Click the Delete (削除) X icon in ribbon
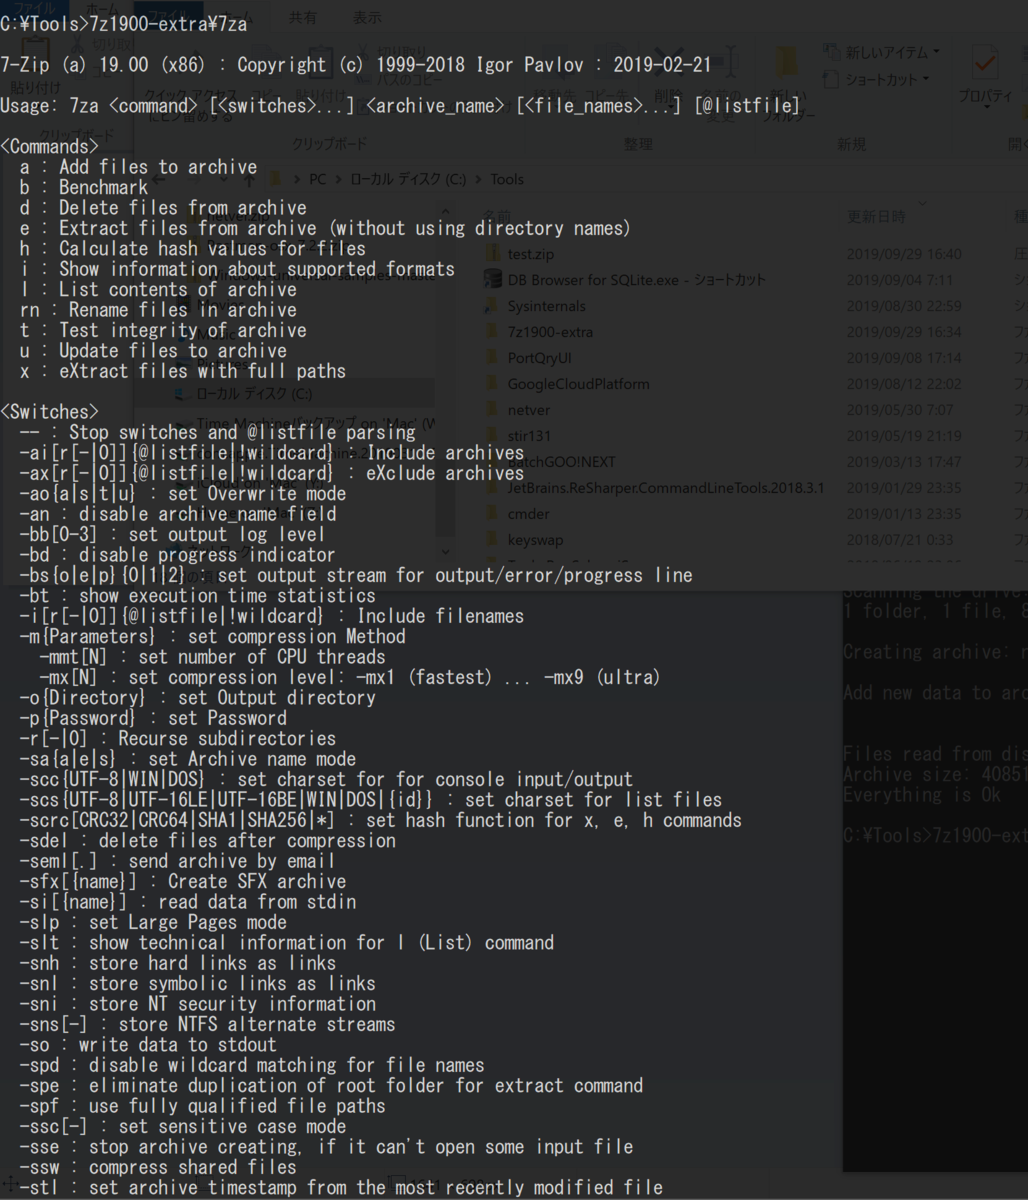 [x=668, y=62]
